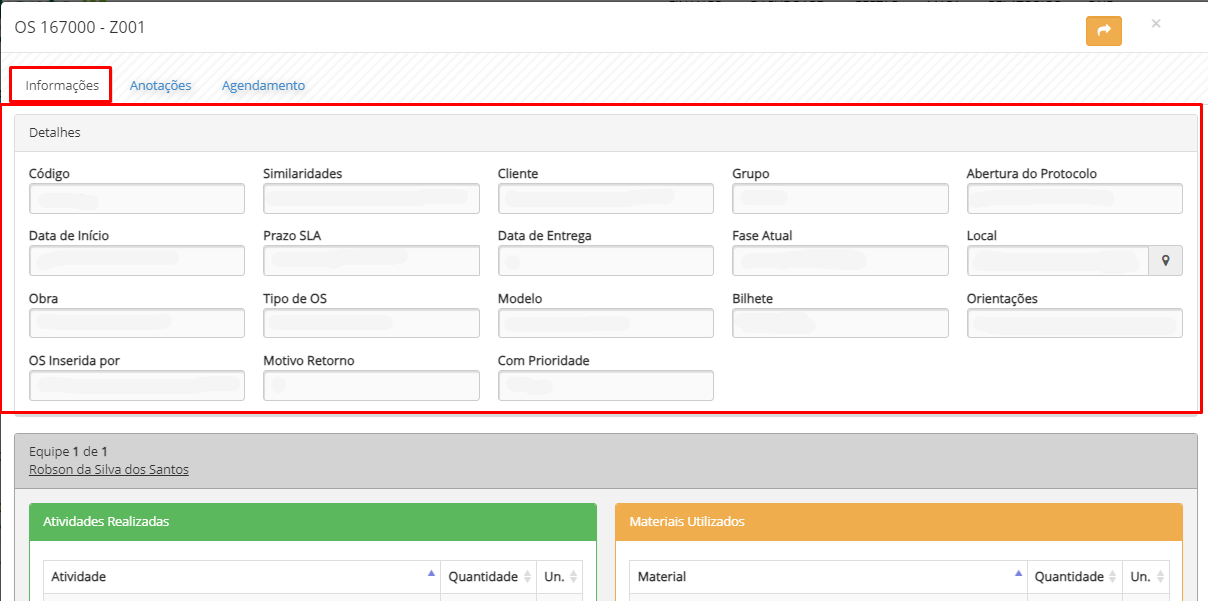The image size is (1208, 601).
Task: Sort materials by Quantidade column arrows
Action: (x=1113, y=577)
